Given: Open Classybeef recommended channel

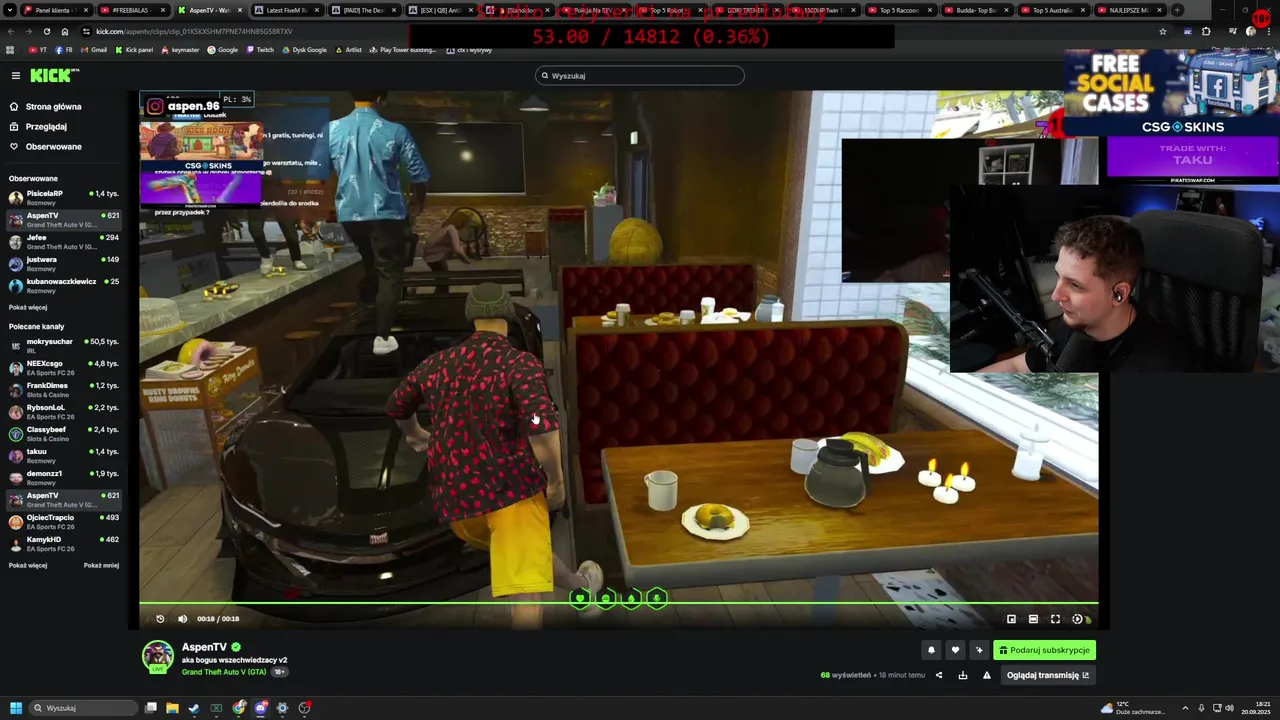Looking at the screenshot, I should pos(64,433).
